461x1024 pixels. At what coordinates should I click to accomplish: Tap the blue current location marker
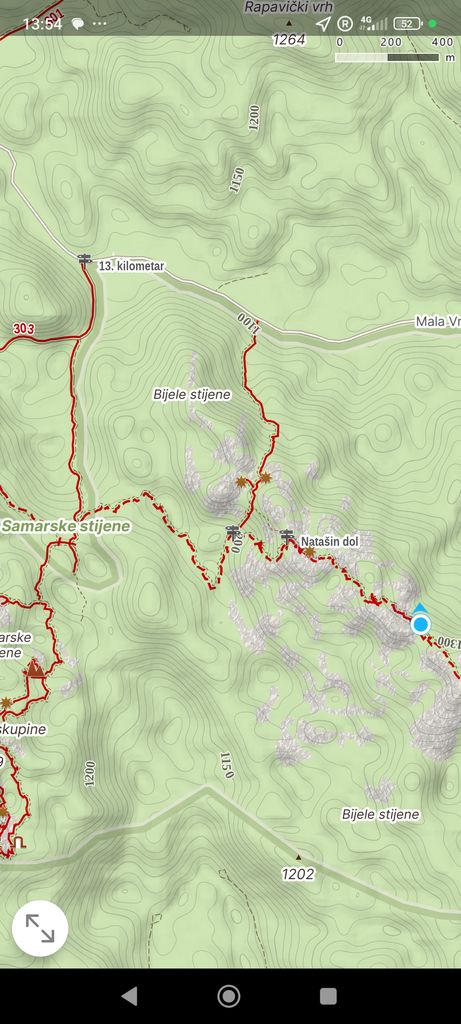coord(421,624)
